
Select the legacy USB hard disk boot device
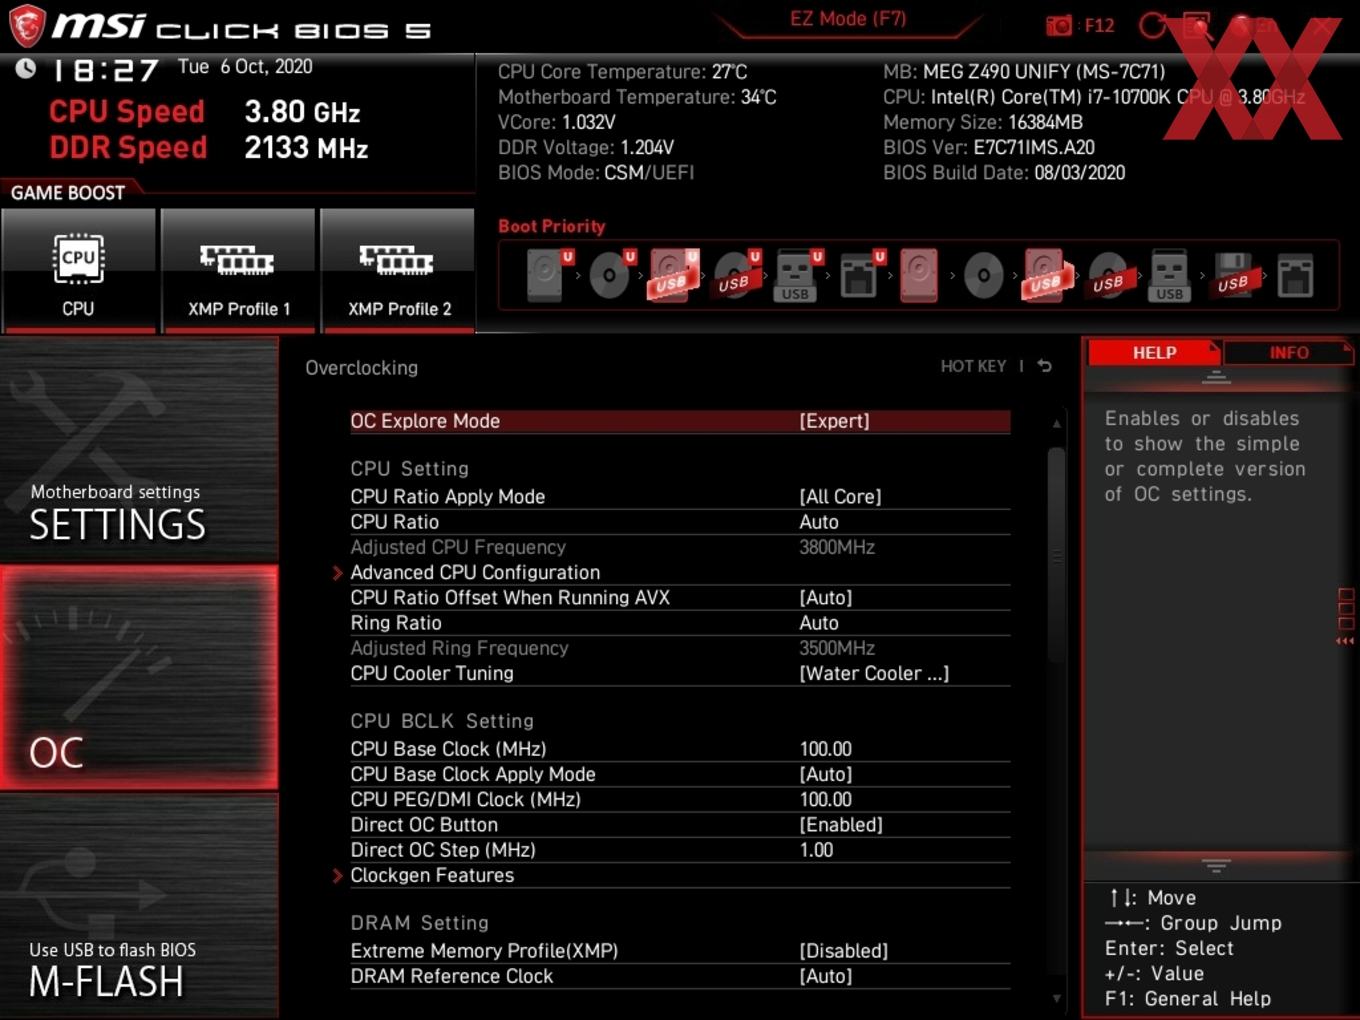[1046, 275]
